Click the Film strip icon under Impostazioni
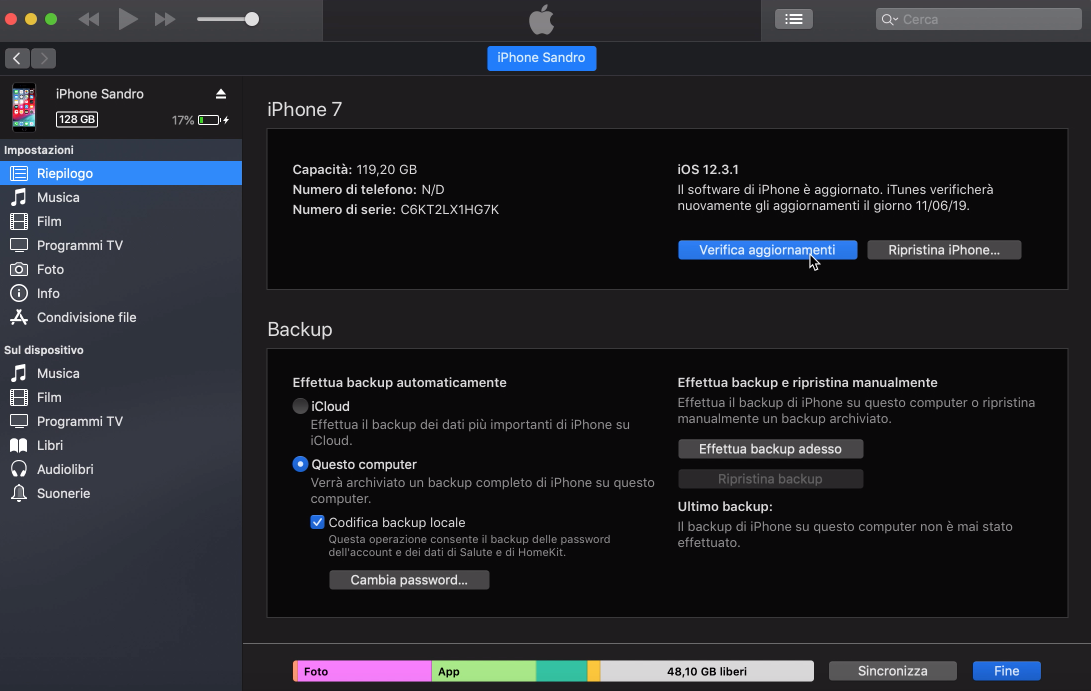Image resolution: width=1091 pixels, height=691 pixels. 19,221
